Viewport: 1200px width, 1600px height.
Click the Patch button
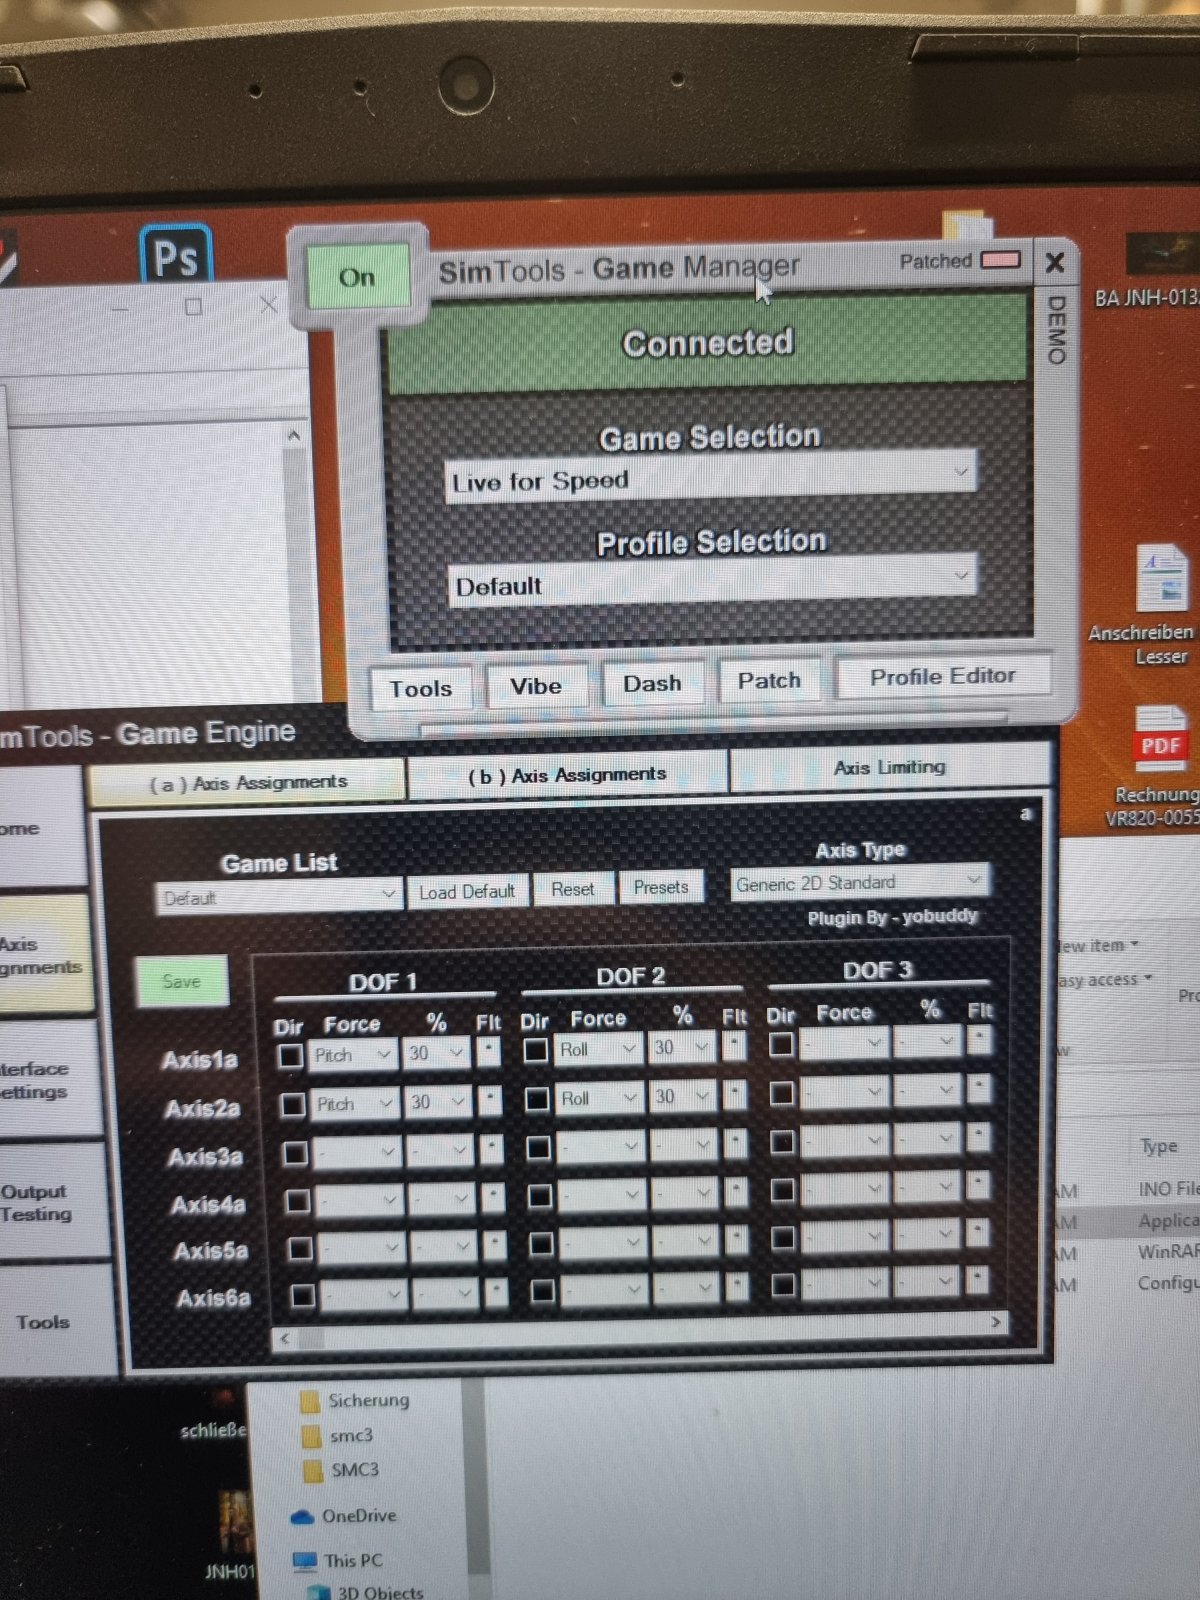click(769, 681)
